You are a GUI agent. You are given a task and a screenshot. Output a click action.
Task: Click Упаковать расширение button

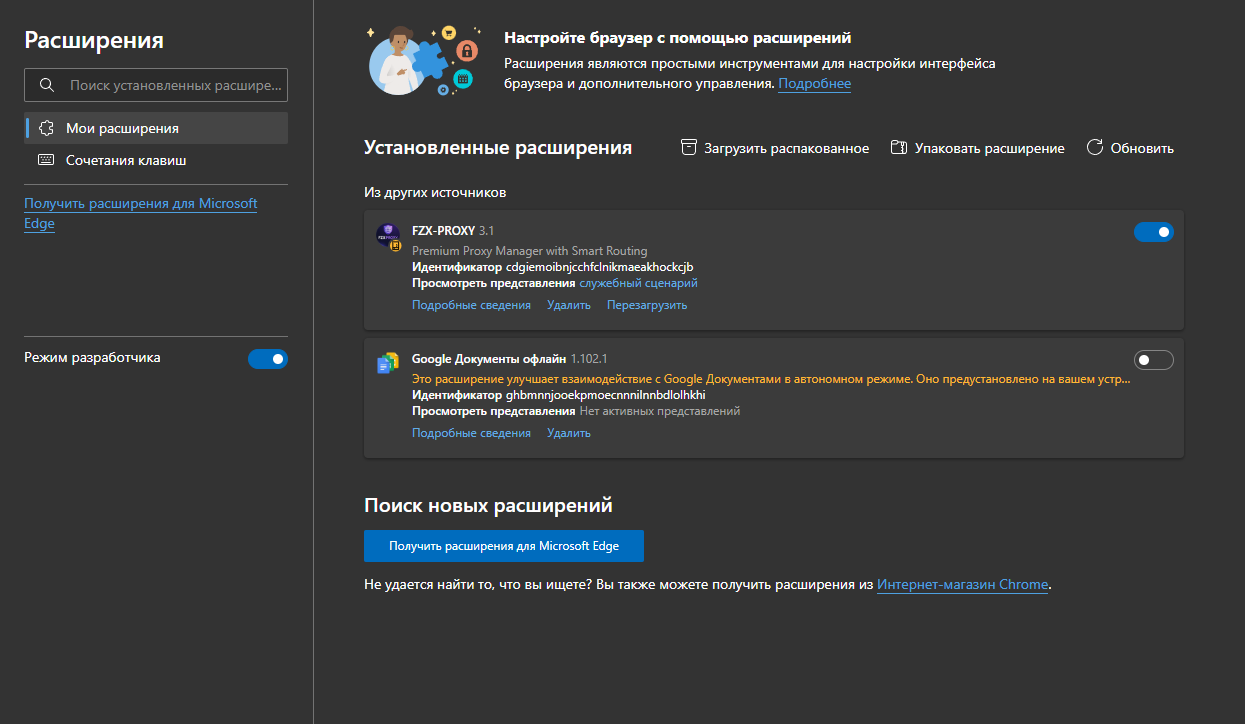coord(978,148)
